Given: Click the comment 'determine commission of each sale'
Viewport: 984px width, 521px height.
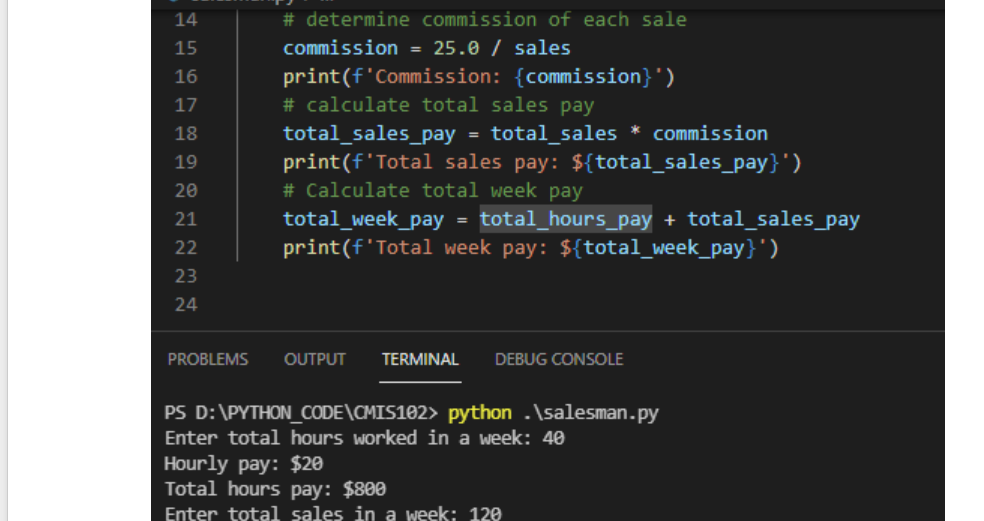Looking at the screenshot, I should 496,20.
